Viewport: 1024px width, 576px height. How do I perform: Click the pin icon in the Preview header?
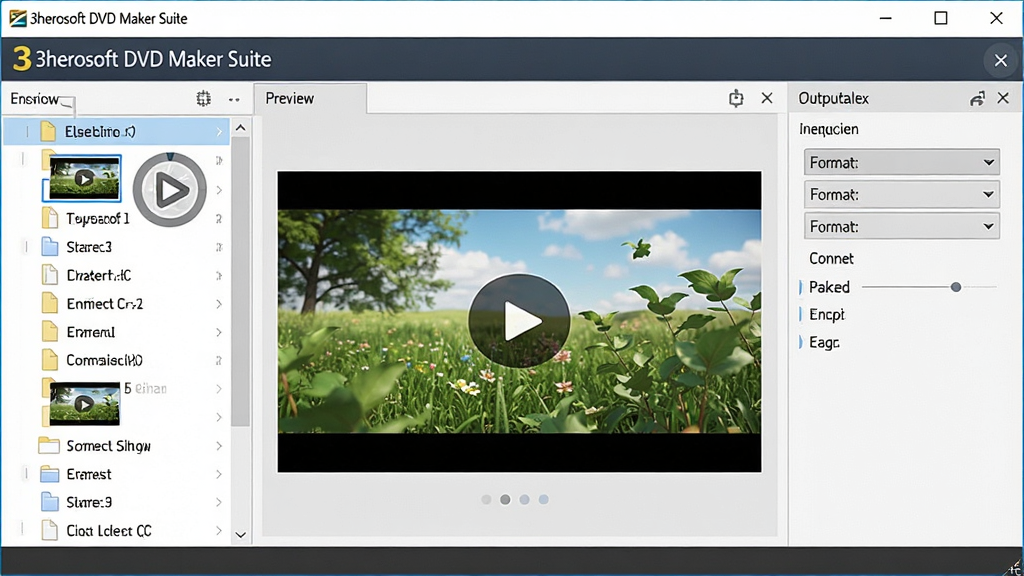(x=736, y=98)
